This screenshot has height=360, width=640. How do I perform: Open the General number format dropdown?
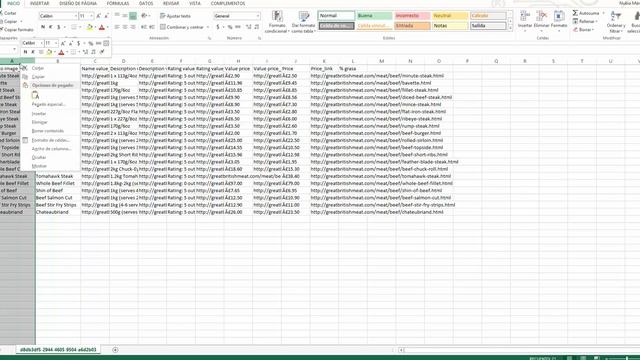(x=258, y=16)
